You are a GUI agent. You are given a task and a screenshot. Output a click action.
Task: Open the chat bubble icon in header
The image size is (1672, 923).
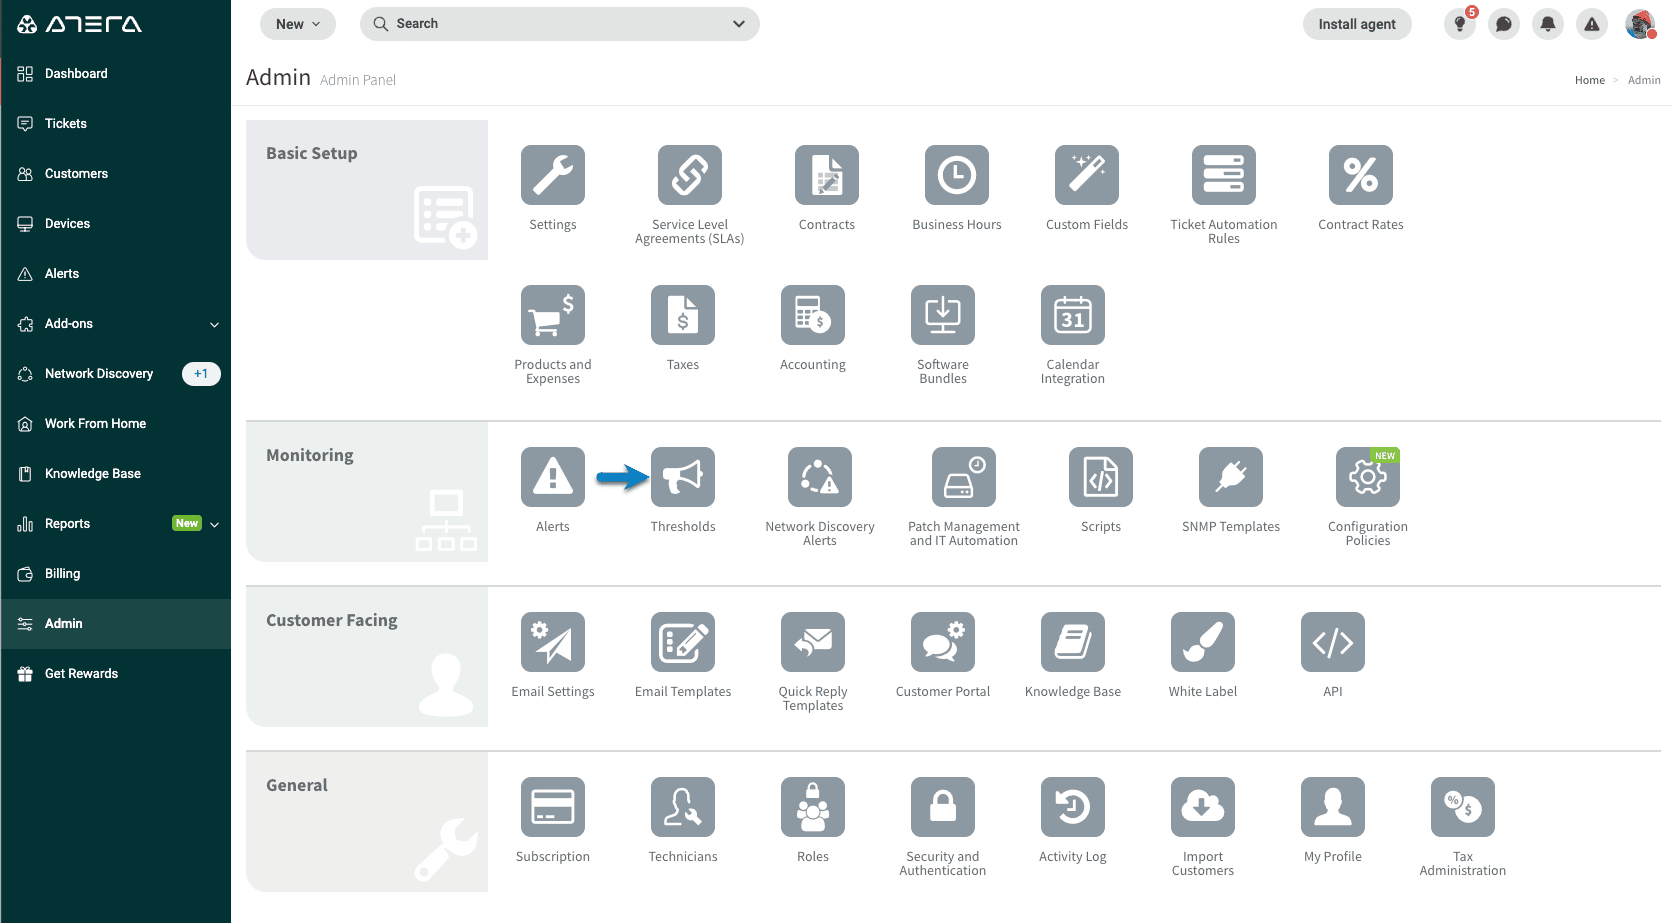(x=1504, y=24)
